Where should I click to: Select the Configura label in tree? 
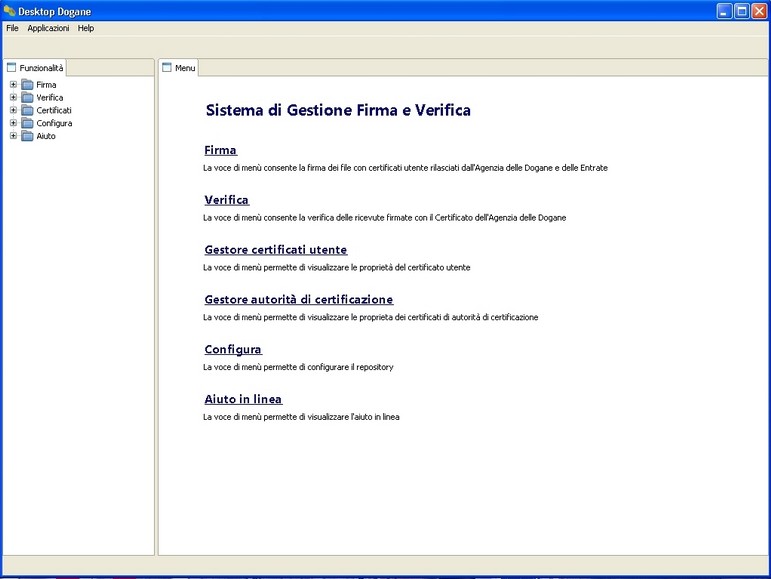click(x=54, y=123)
